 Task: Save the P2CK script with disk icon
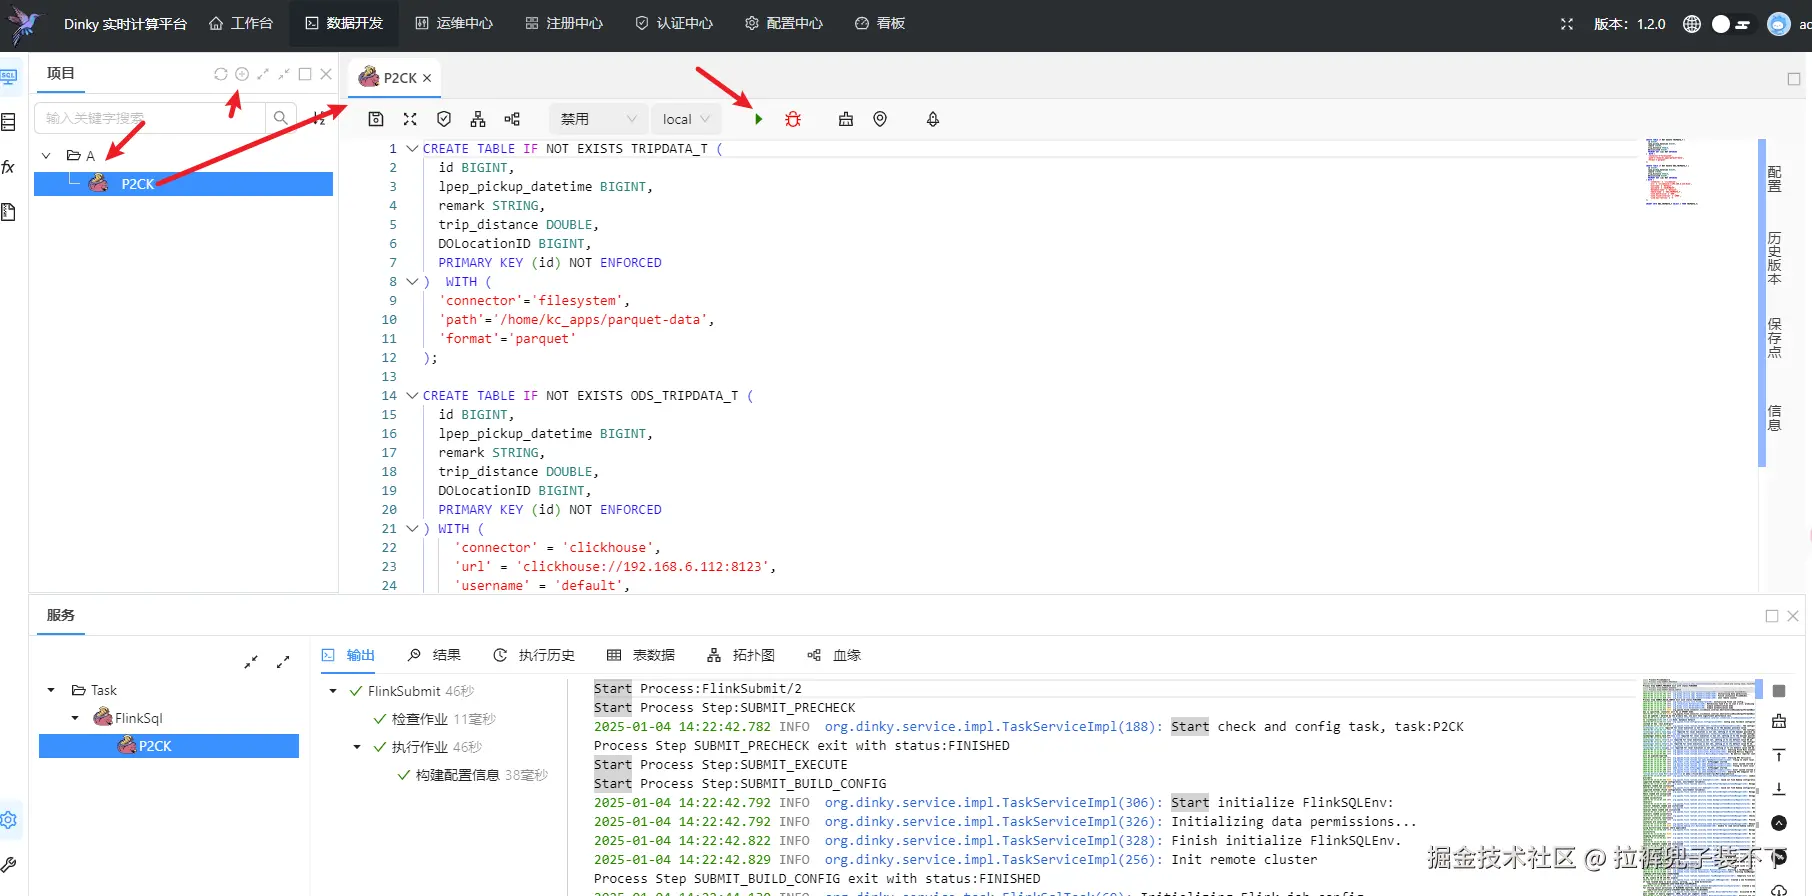(x=376, y=119)
